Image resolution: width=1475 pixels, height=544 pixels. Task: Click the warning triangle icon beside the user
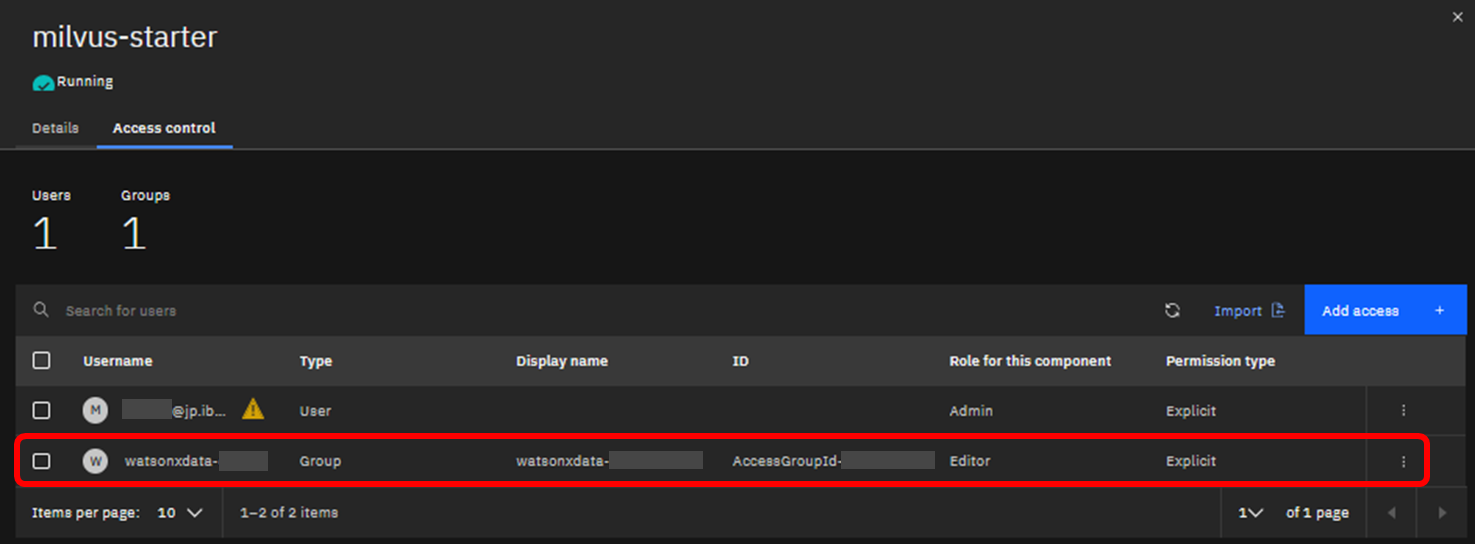[253, 409]
